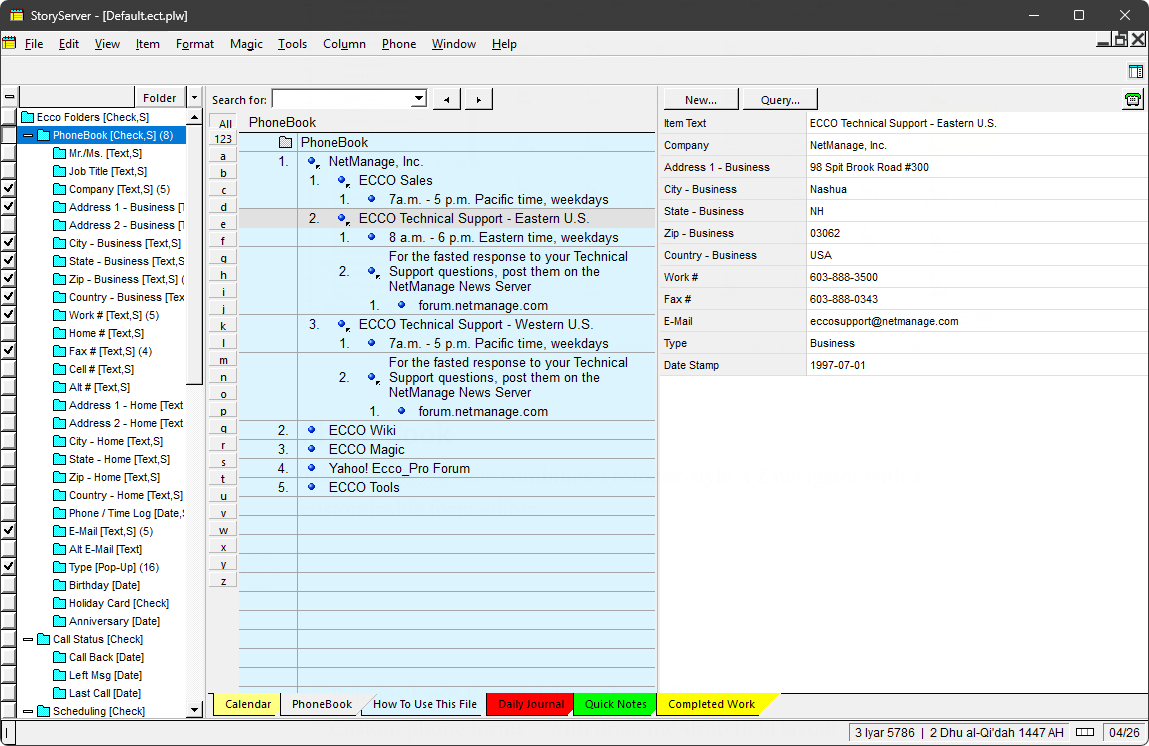The width and height of the screenshot is (1149, 746).
Task: Click the bullet beside ECCO Tools
Action: pos(311,487)
